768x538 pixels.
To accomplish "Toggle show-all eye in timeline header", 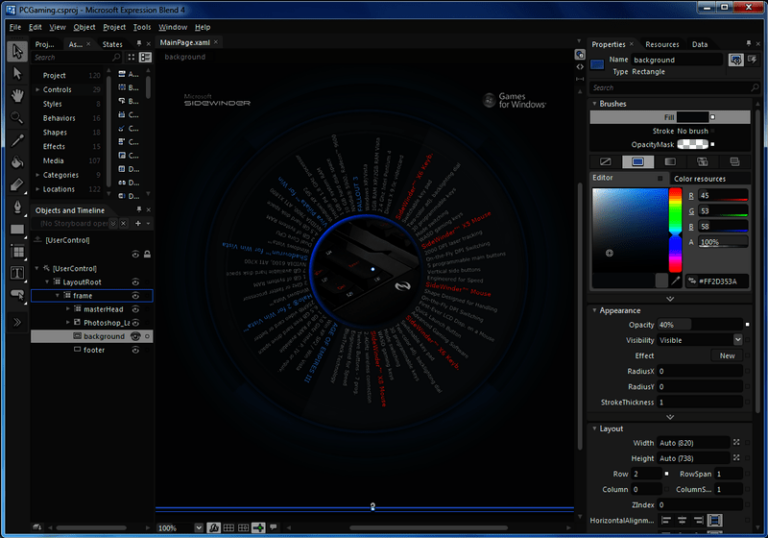I will [x=136, y=254].
